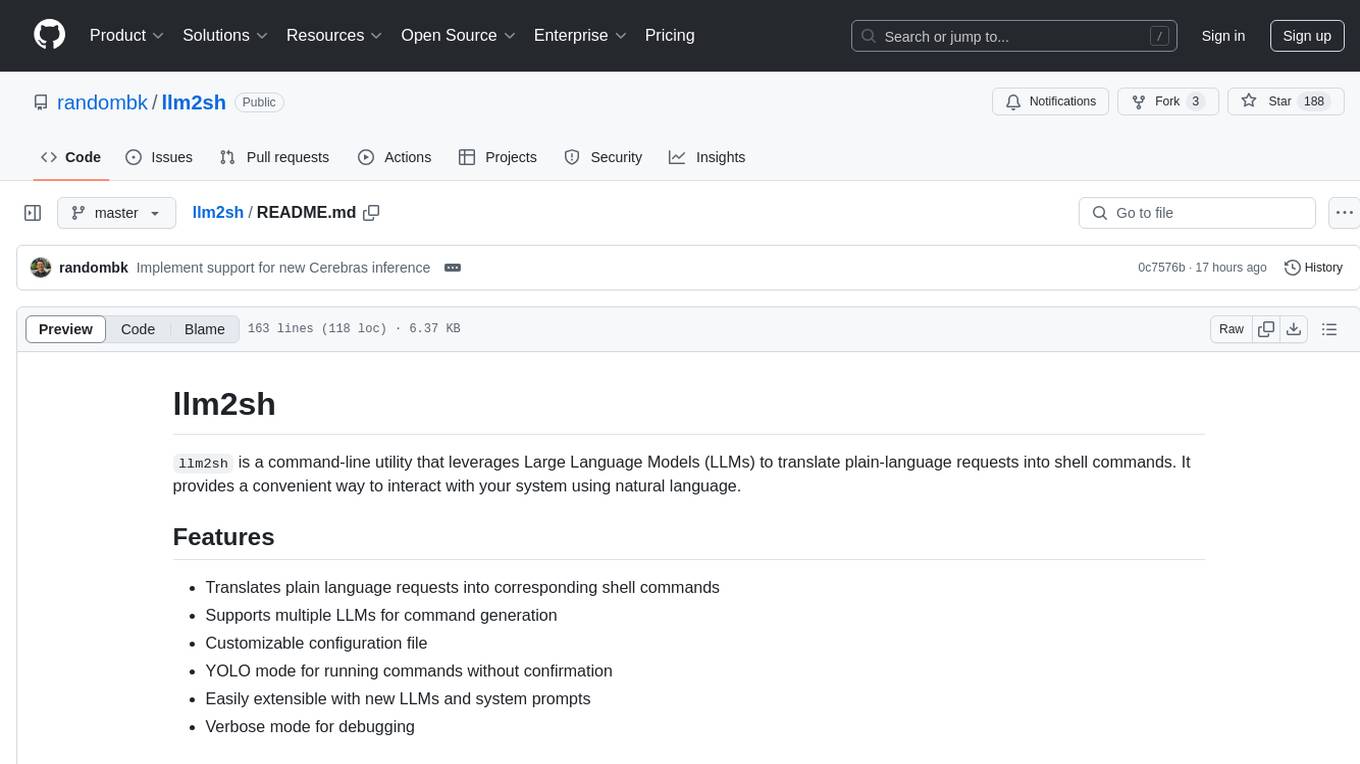Open Raw file view
This screenshot has height=764, width=1360.
pos(1231,329)
